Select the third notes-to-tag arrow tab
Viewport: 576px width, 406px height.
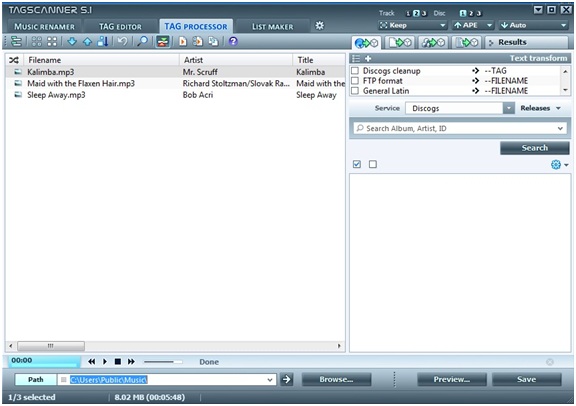[433, 43]
